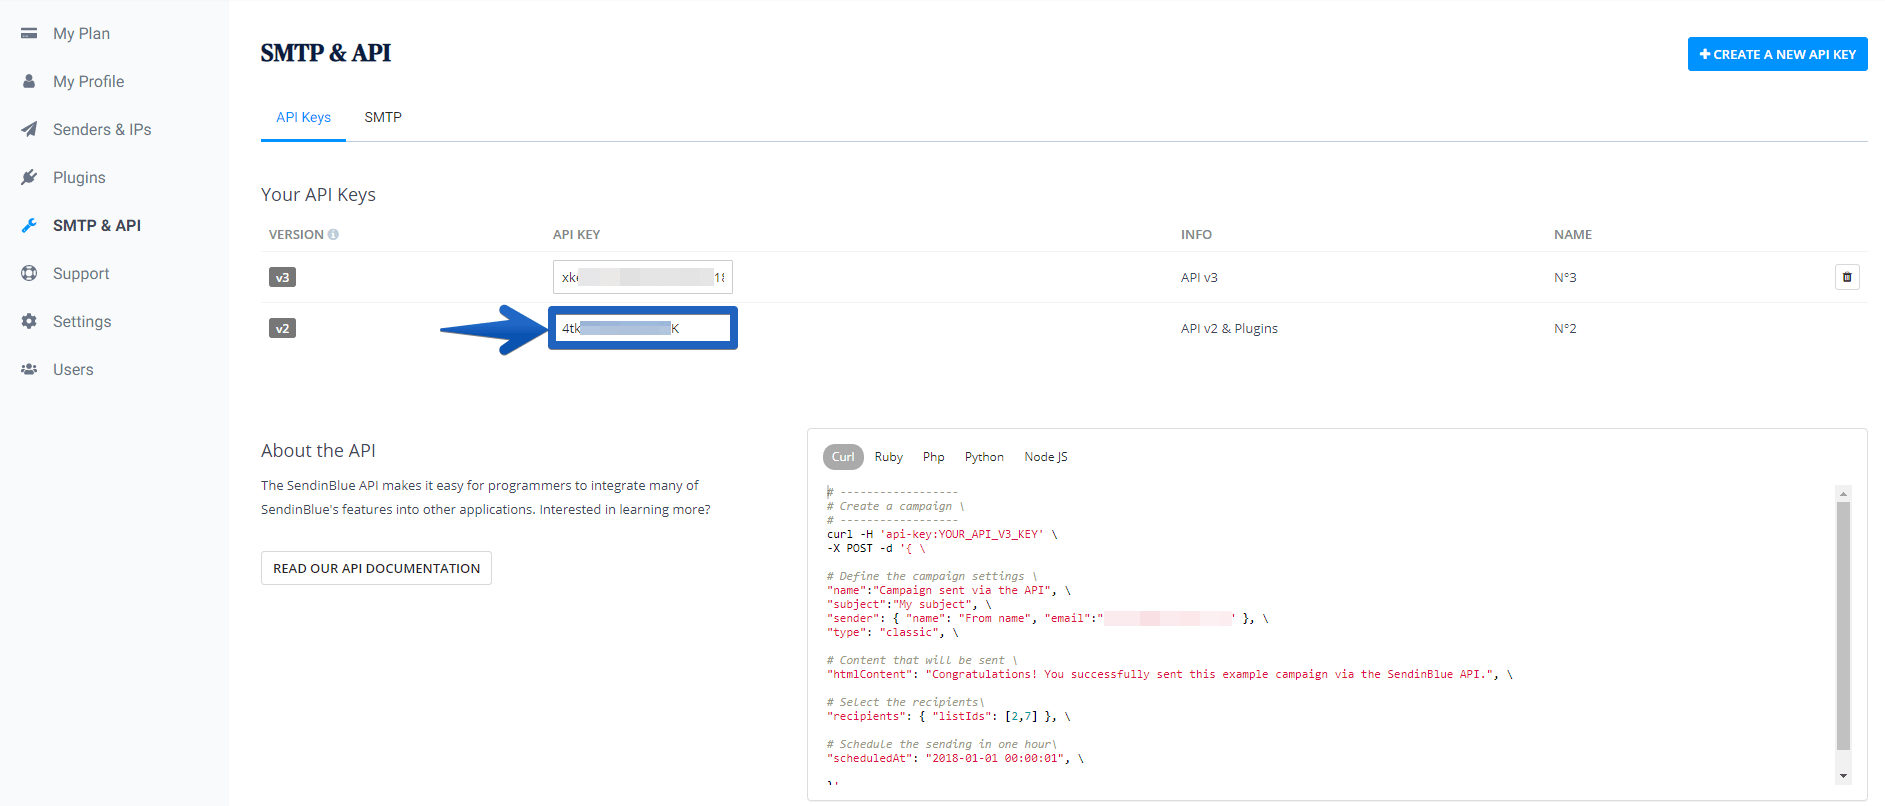Select the Curl code example tab
This screenshot has height=806, width=1885.
click(x=843, y=457)
